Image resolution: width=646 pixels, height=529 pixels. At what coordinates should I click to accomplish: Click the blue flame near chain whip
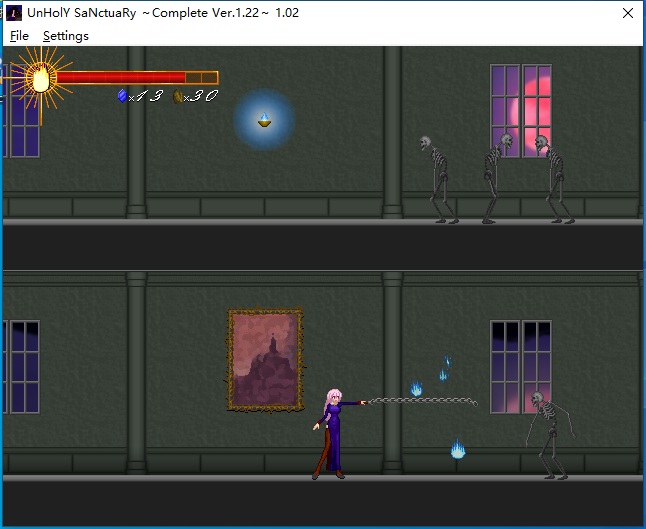(x=416, y=389)
